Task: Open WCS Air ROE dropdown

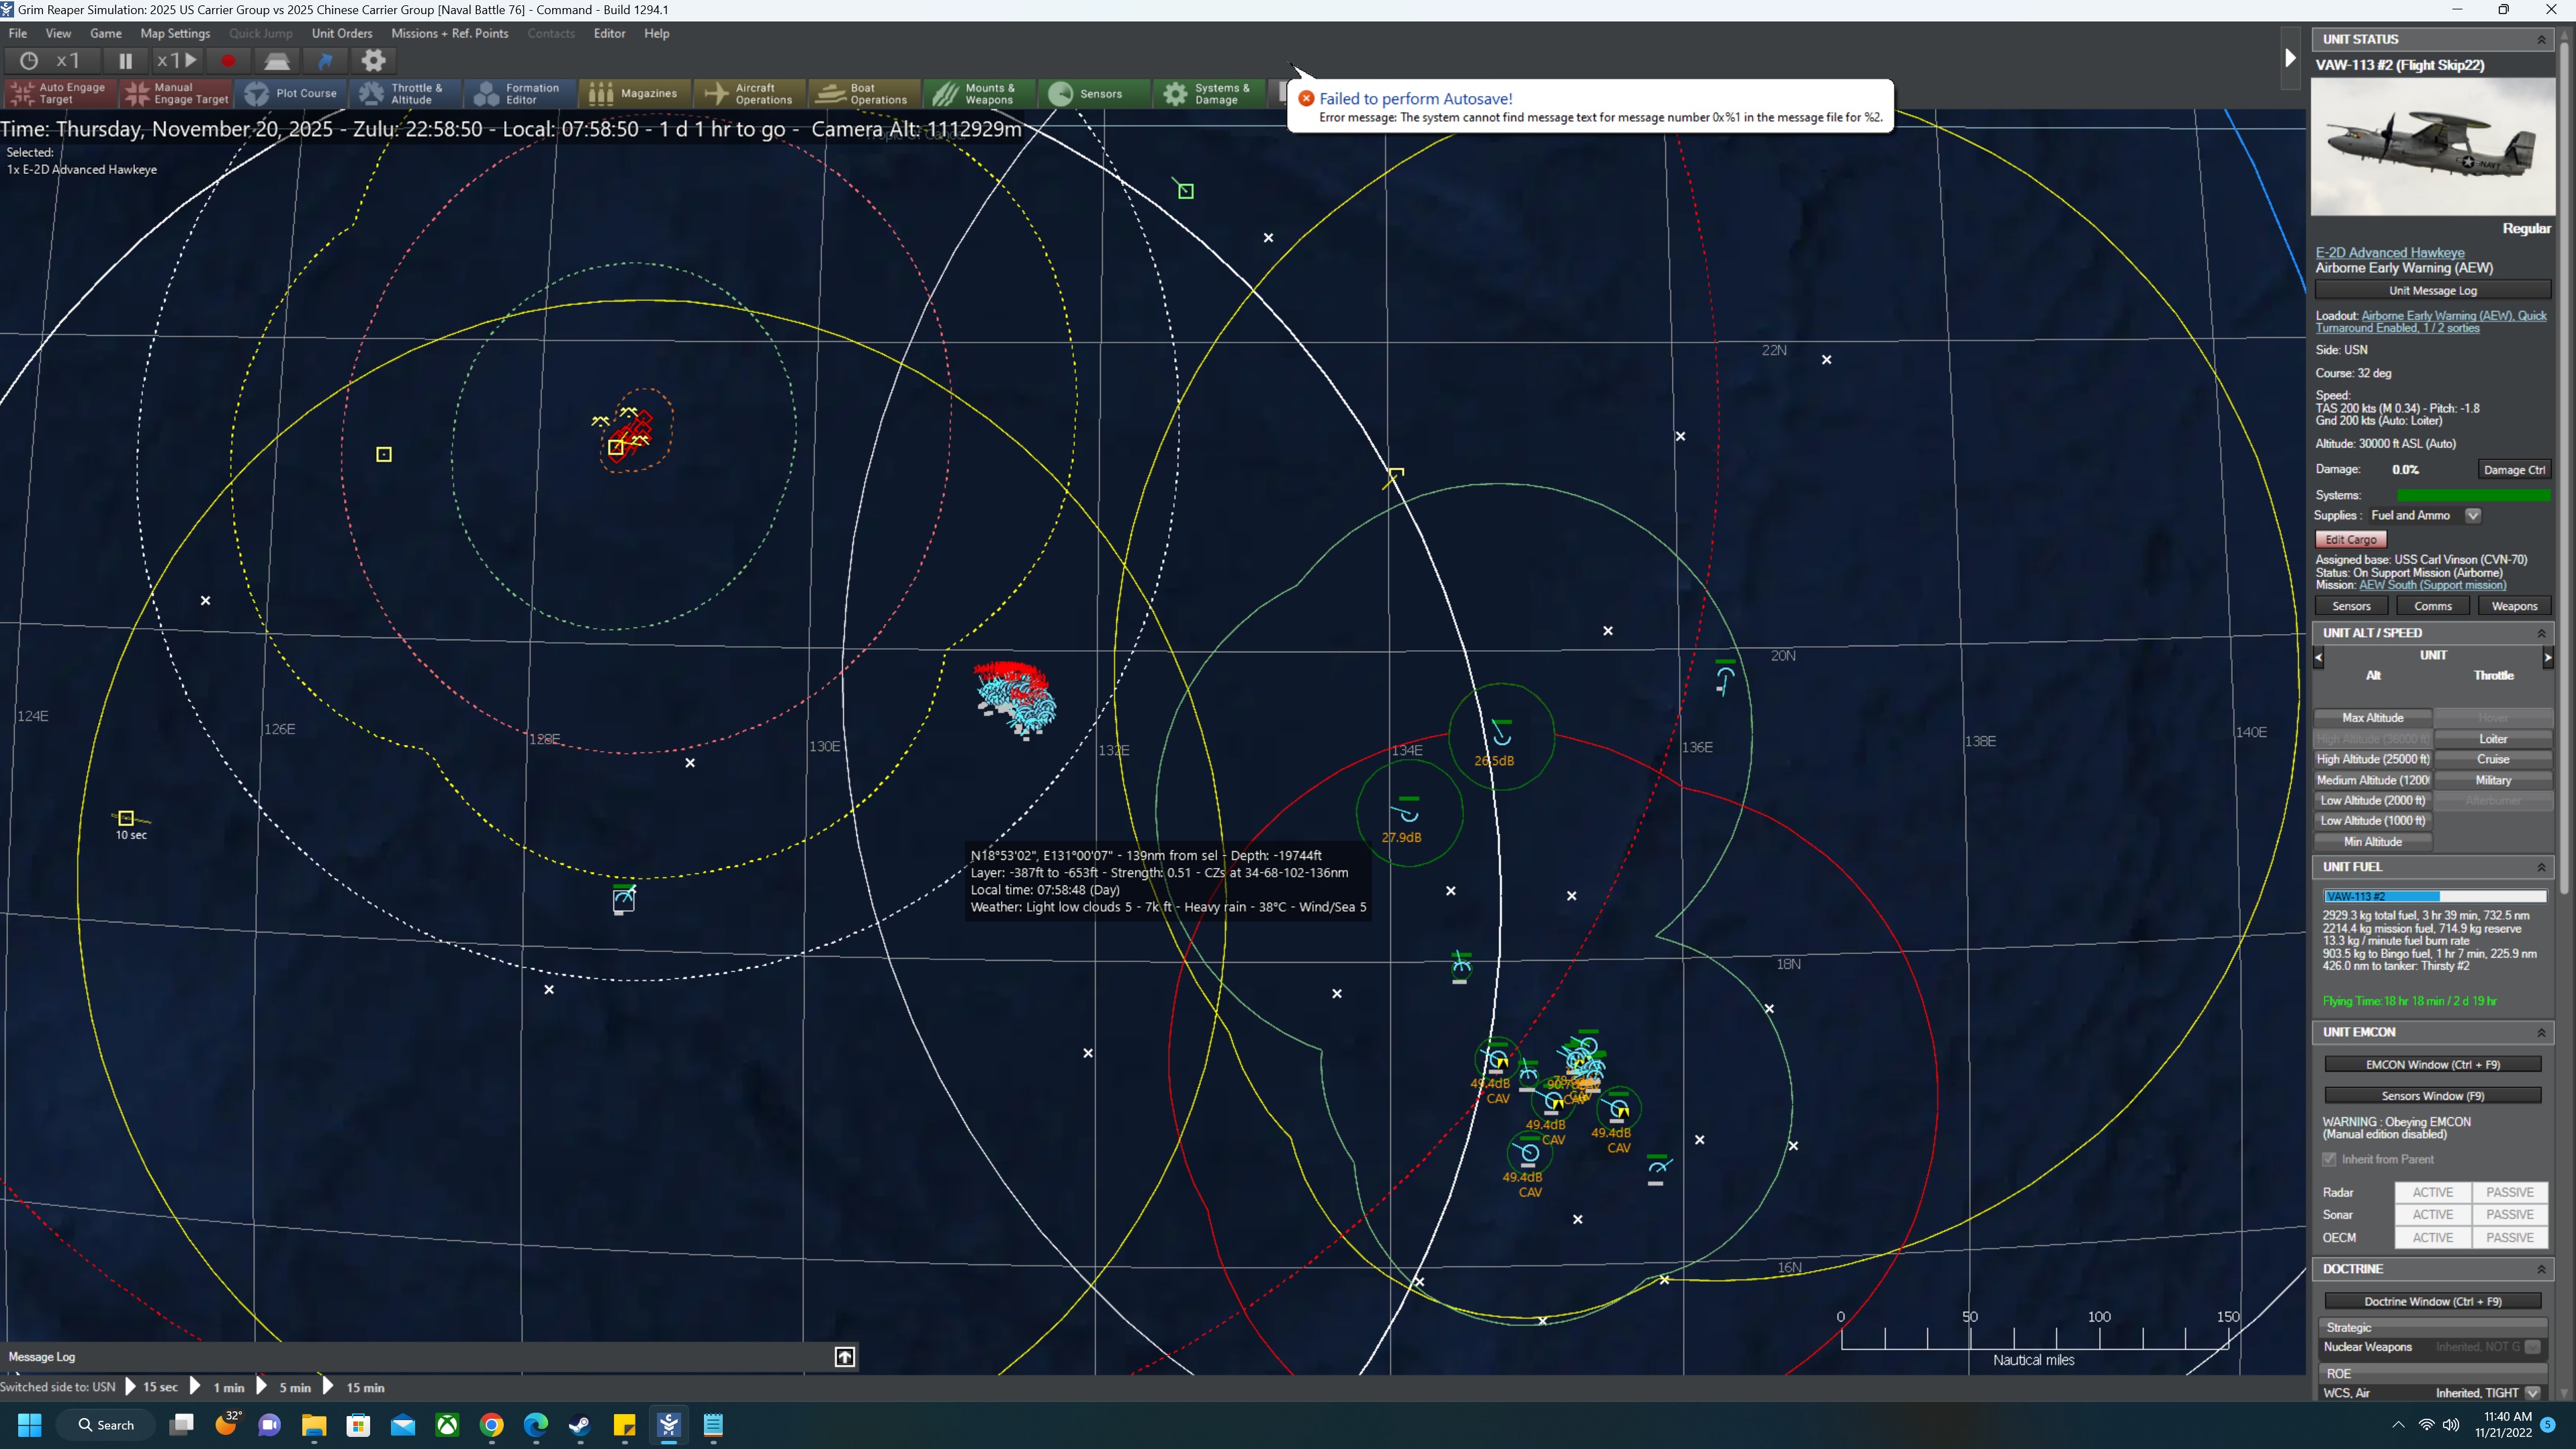Action: click(x=2532, y=1393)
